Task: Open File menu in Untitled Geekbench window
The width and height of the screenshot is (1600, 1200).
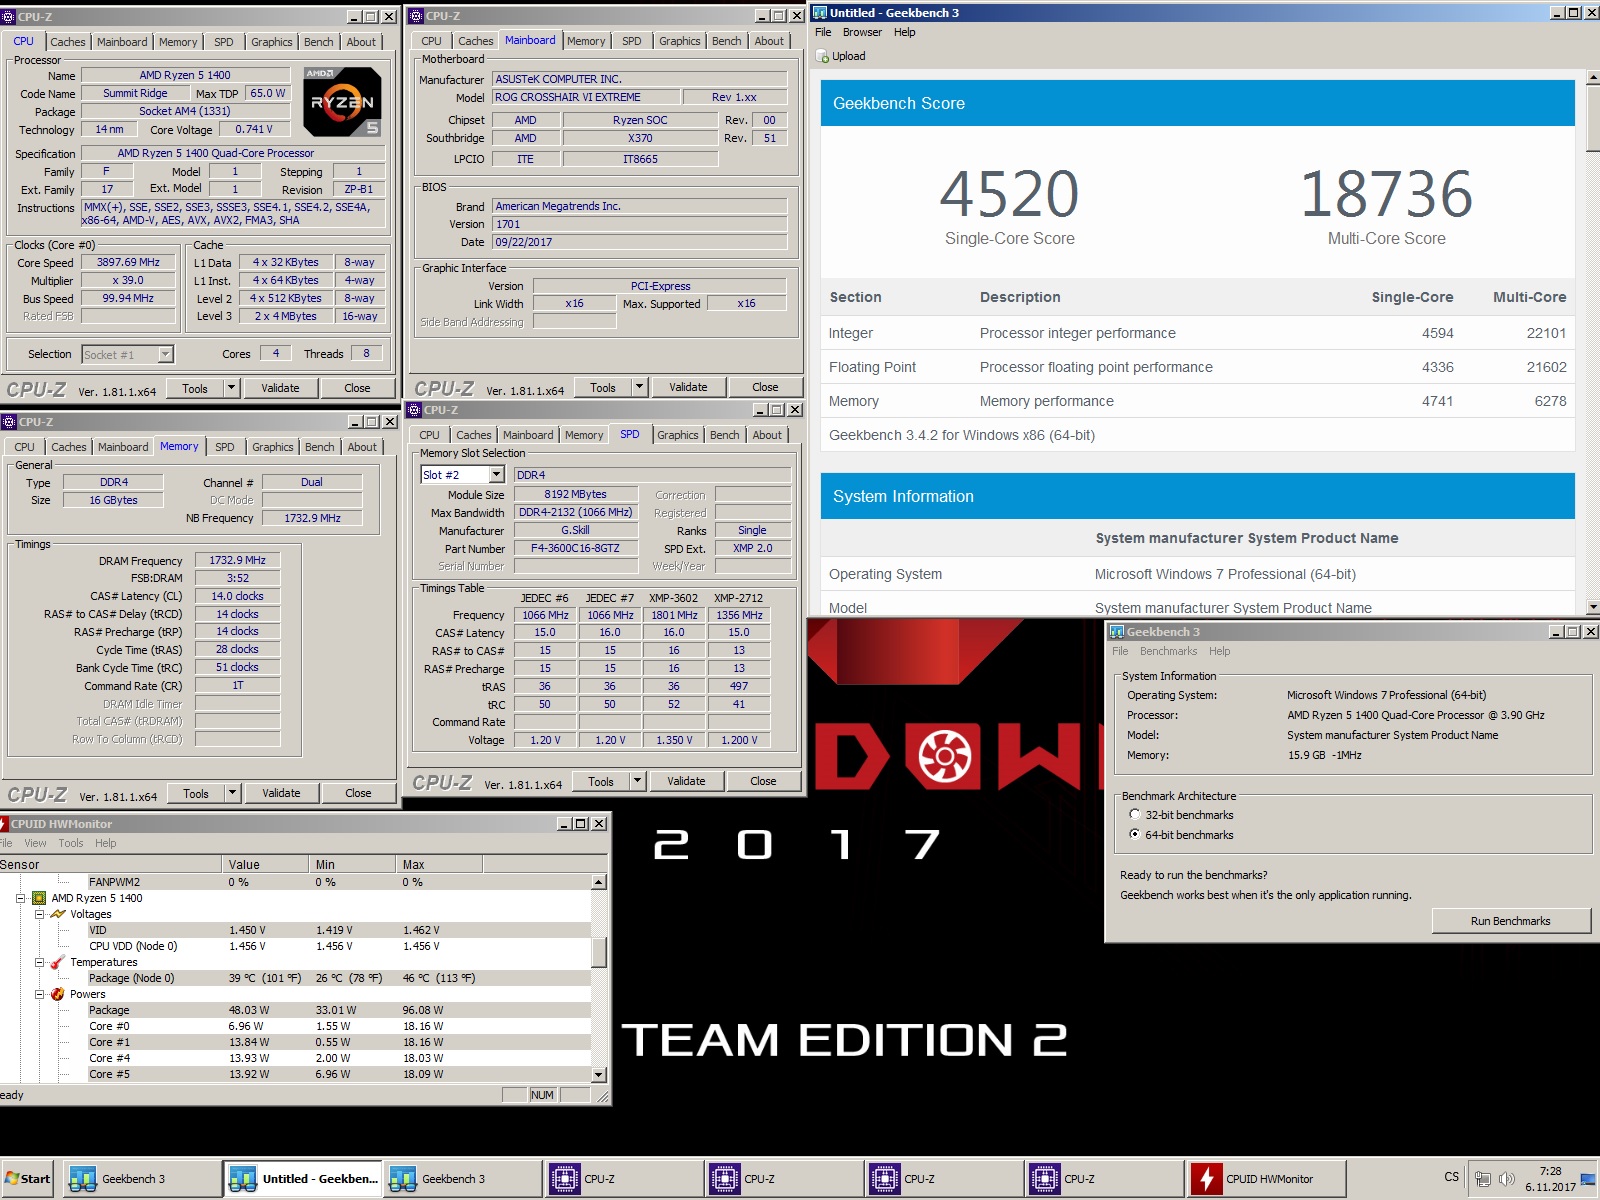Action: (x=823, y=32)
